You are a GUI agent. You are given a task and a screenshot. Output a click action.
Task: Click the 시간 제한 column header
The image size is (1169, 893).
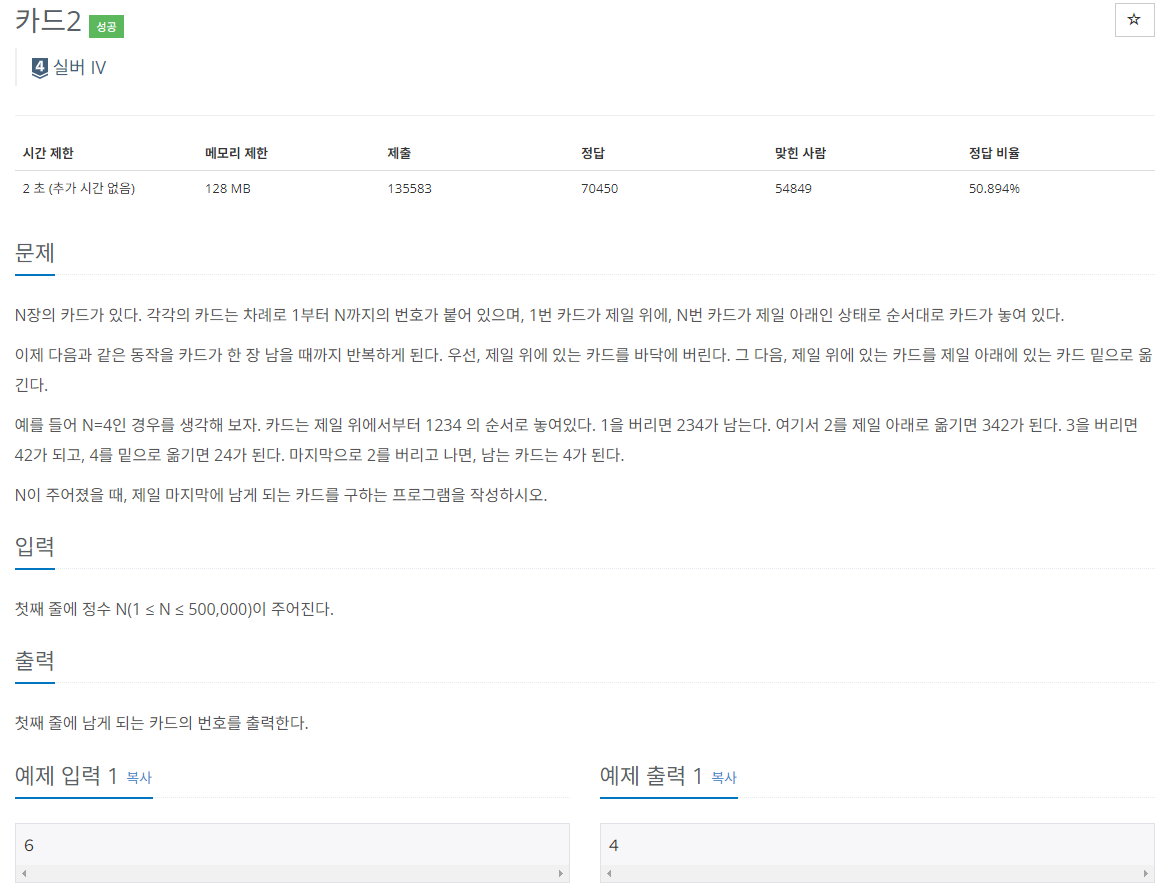click(x=48, y=153)
